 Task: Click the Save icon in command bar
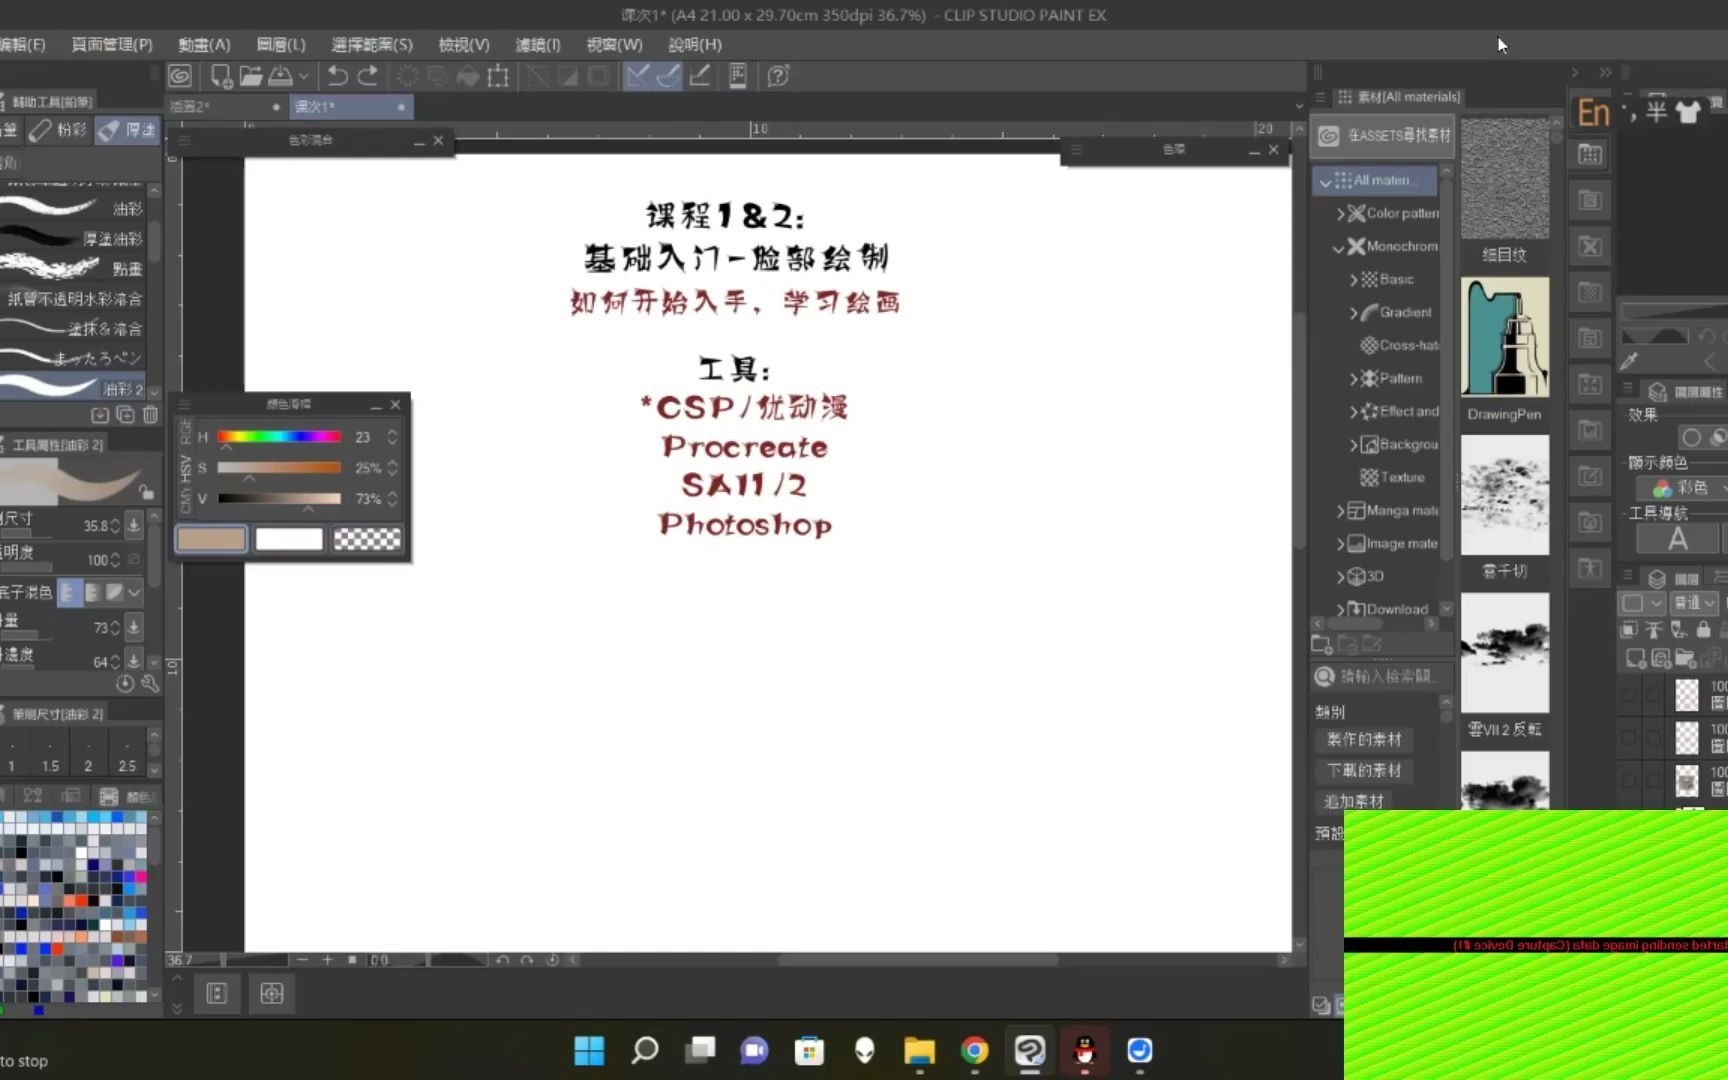pos(281,76)
